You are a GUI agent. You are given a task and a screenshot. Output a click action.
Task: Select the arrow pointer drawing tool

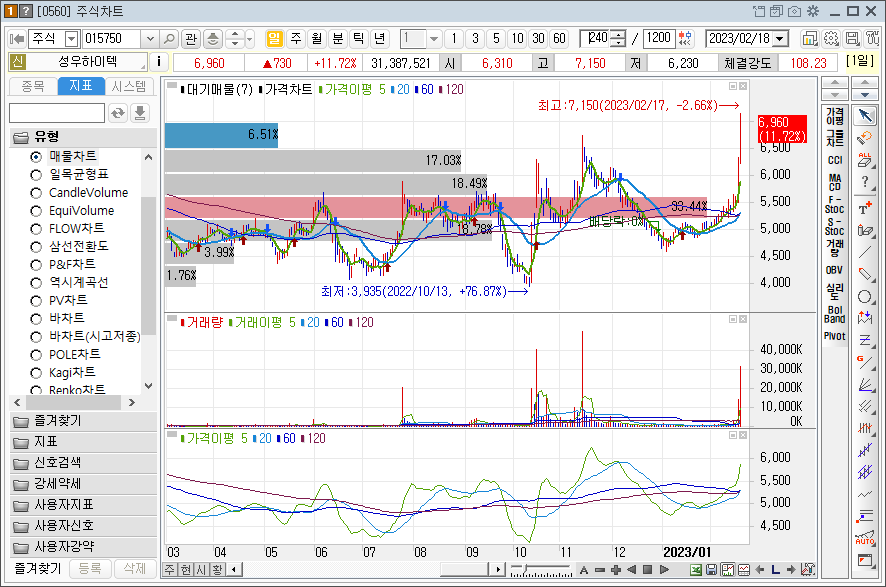pyautogui.click(x=865, y=116)
